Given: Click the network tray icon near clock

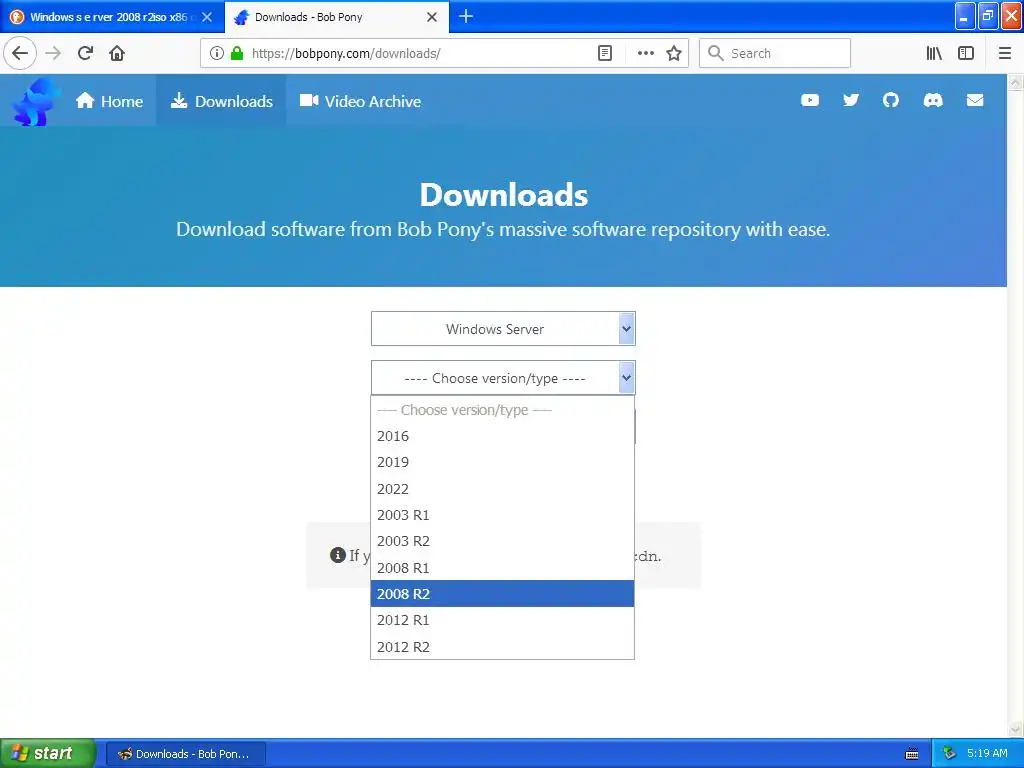Looking at the screenshot, I should pyautogui.click(x=950, y=754).
